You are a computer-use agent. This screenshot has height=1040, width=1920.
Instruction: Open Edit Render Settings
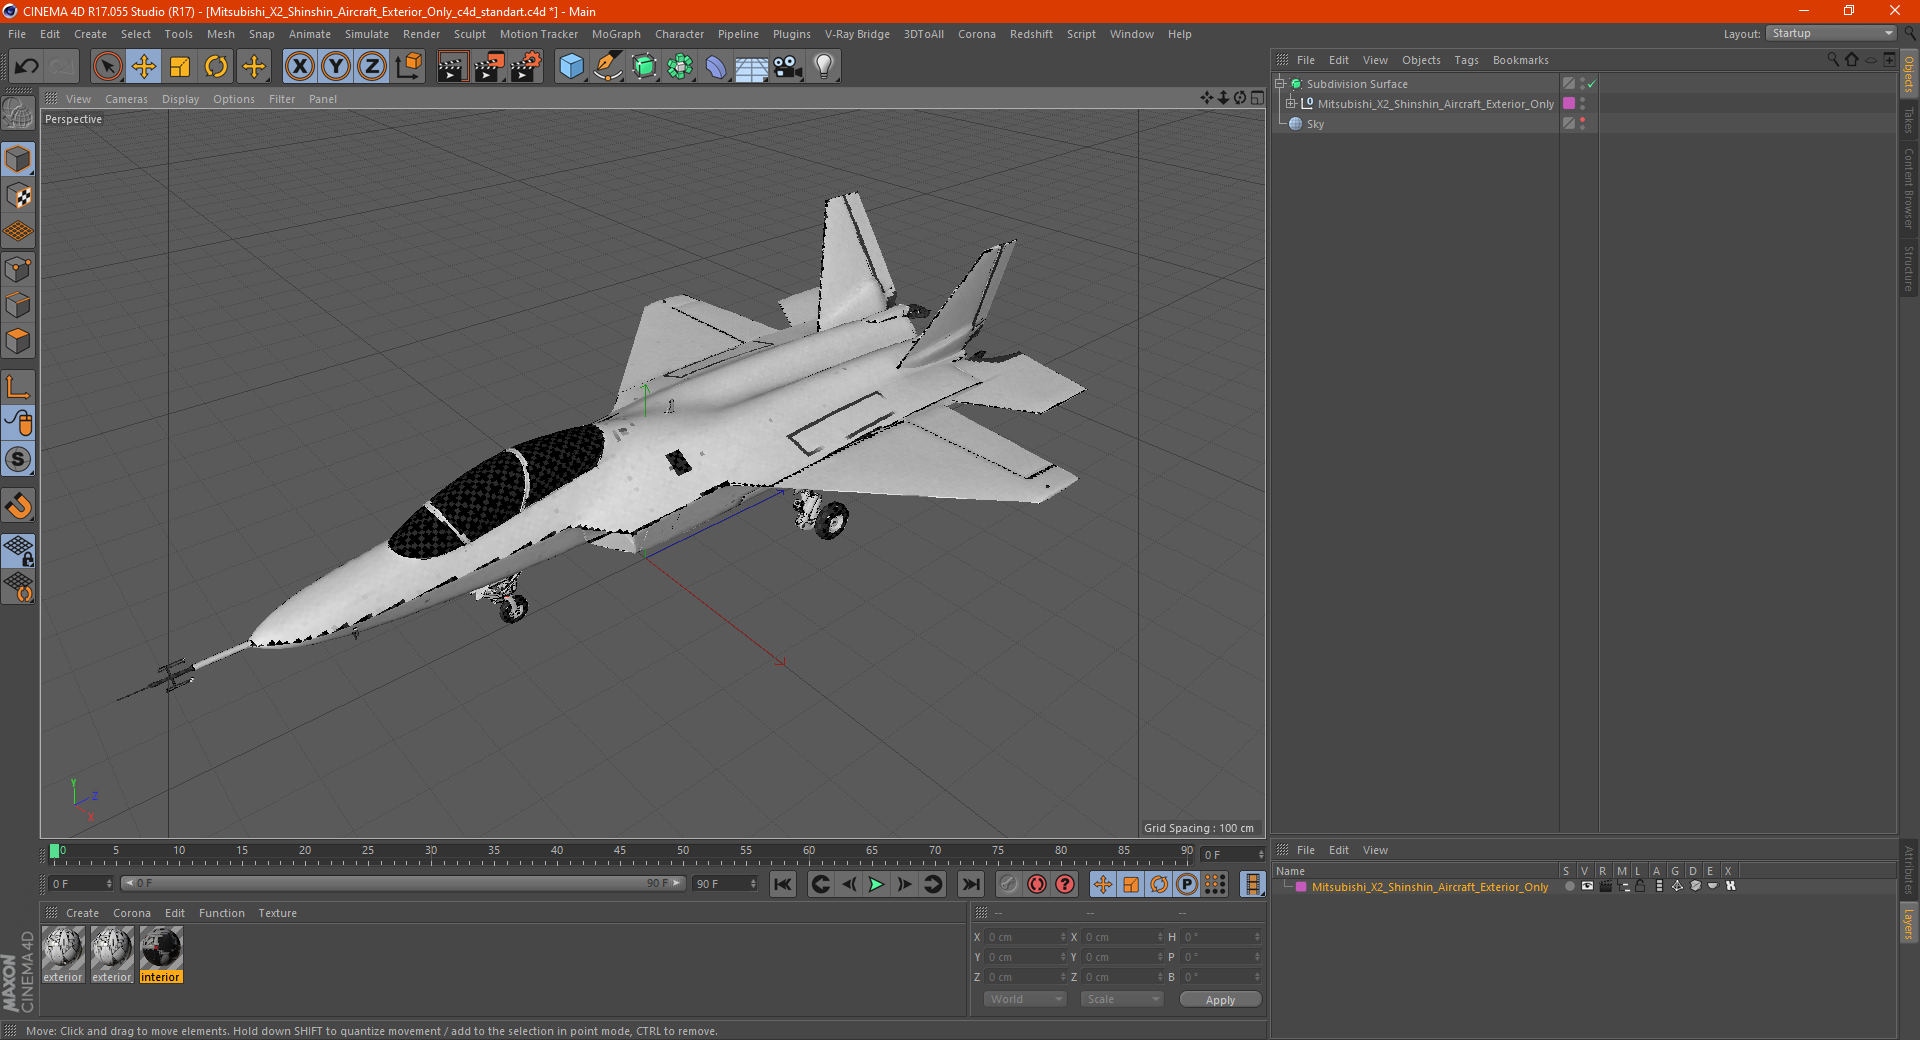coord(526,67)
